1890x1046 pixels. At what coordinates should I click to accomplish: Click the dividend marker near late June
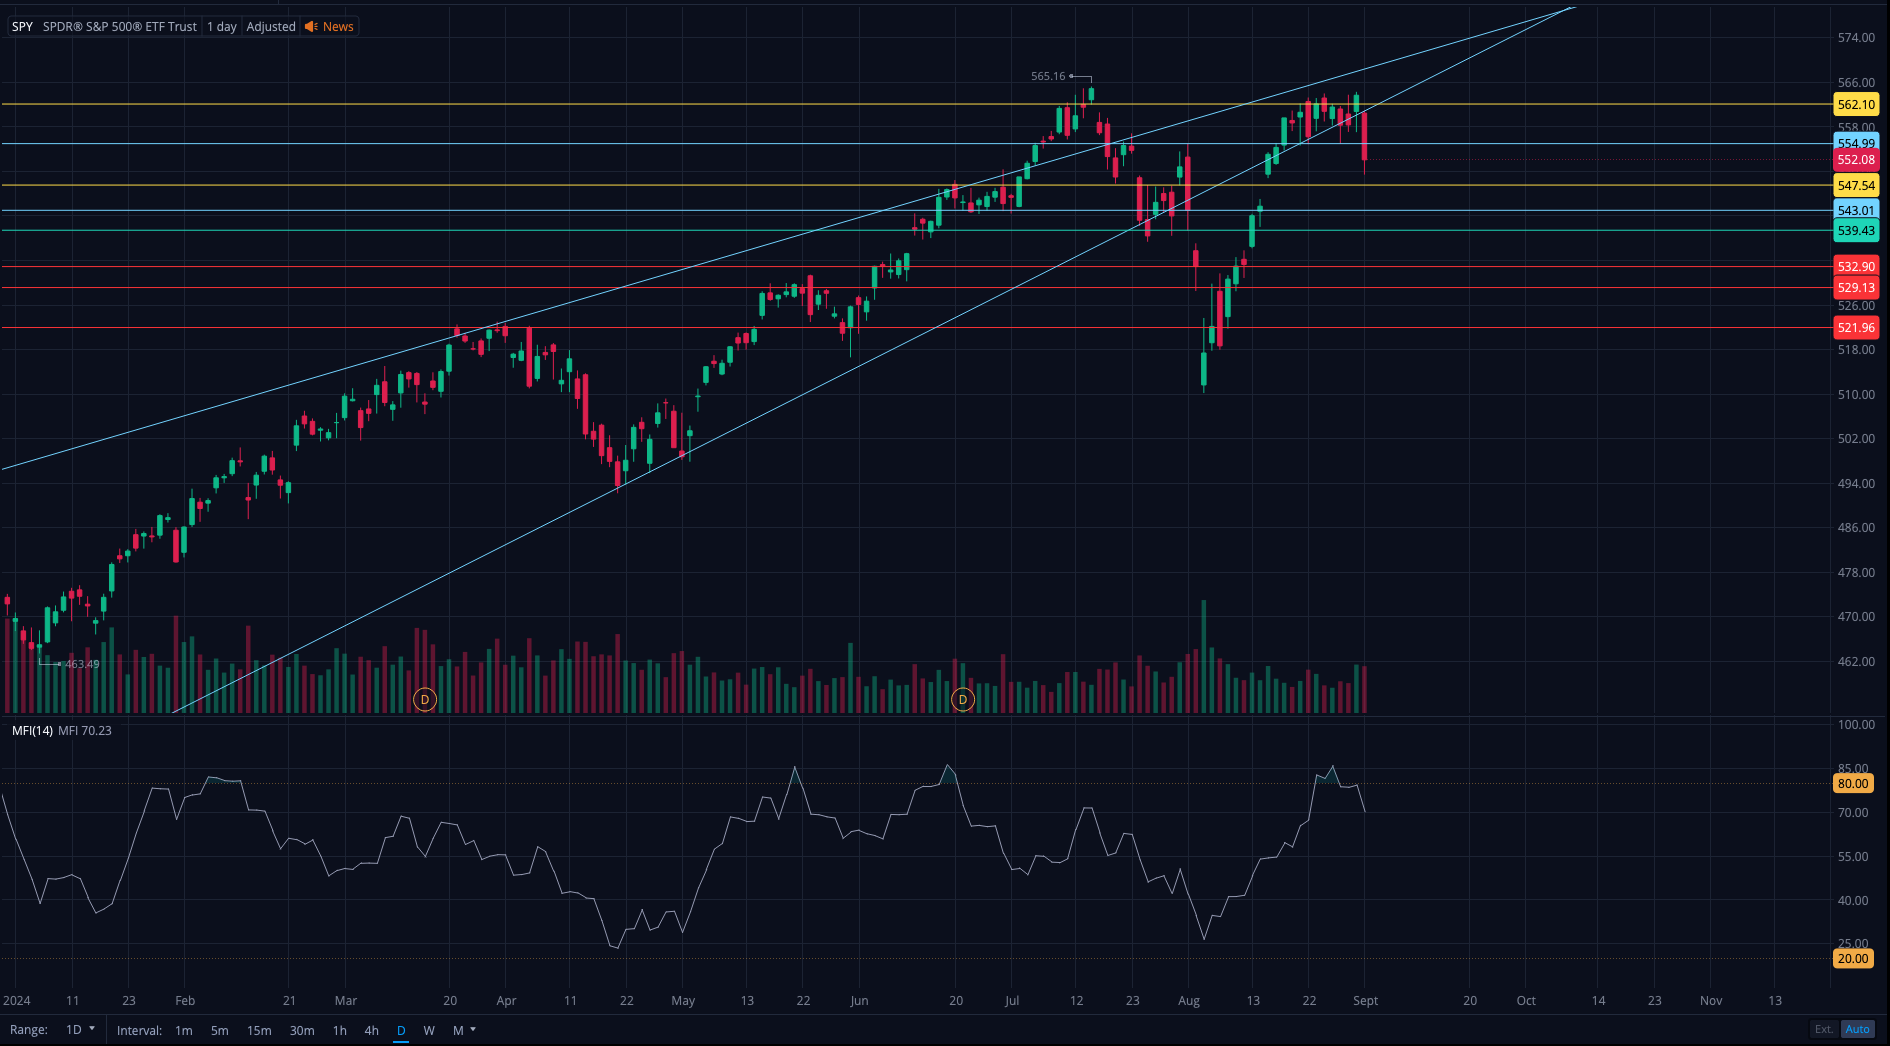962,700
